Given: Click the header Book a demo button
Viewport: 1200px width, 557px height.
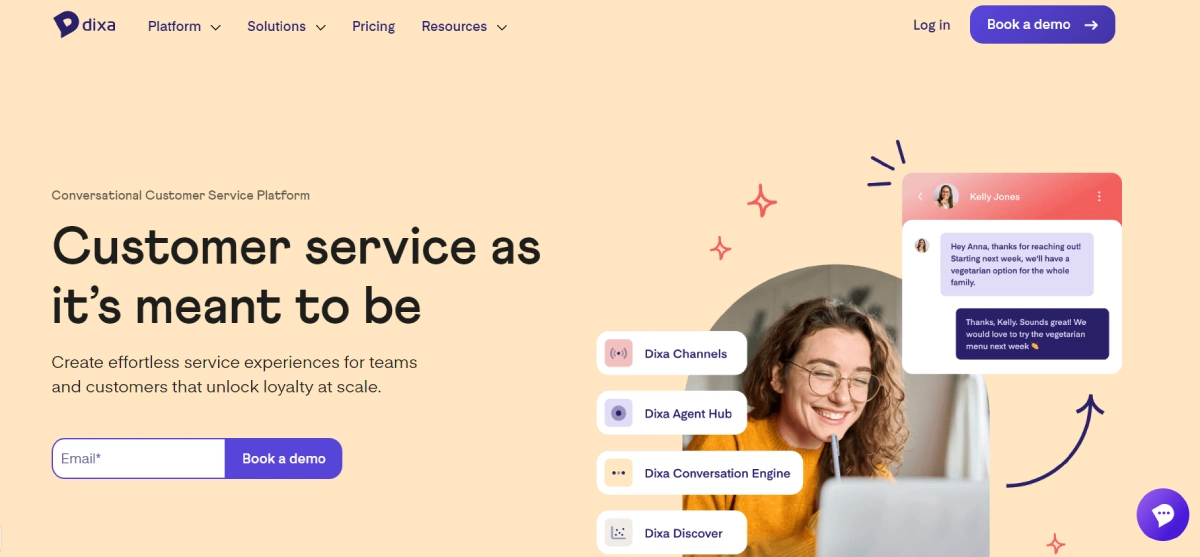Looking at the screenshot, I should 1042,25.
